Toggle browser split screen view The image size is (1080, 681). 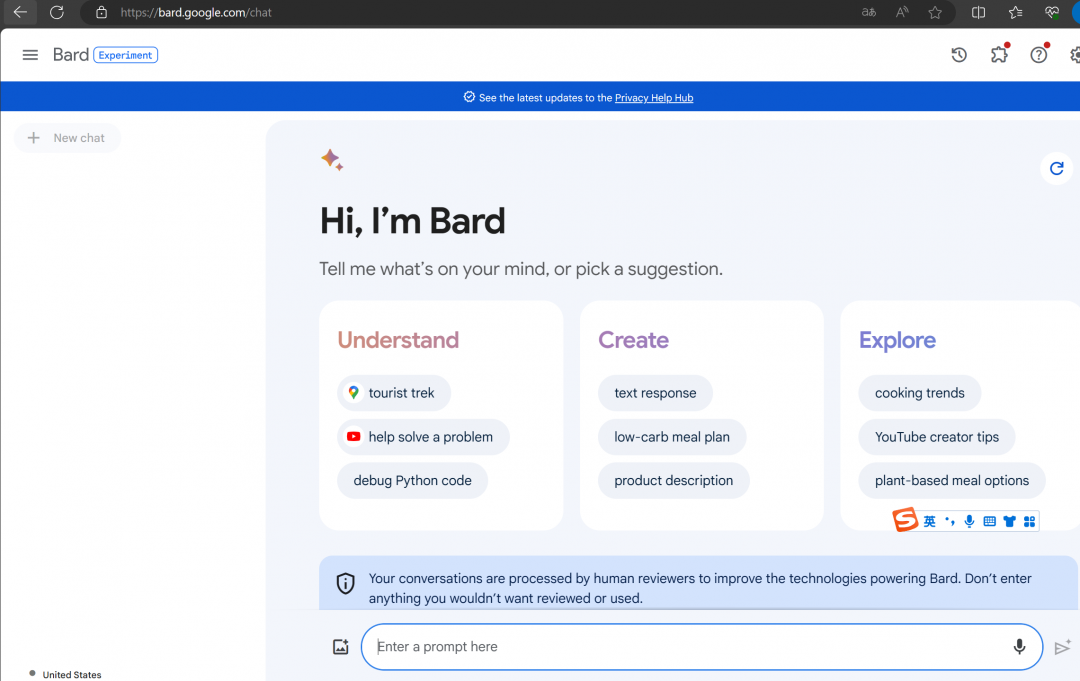click(978, 12)
